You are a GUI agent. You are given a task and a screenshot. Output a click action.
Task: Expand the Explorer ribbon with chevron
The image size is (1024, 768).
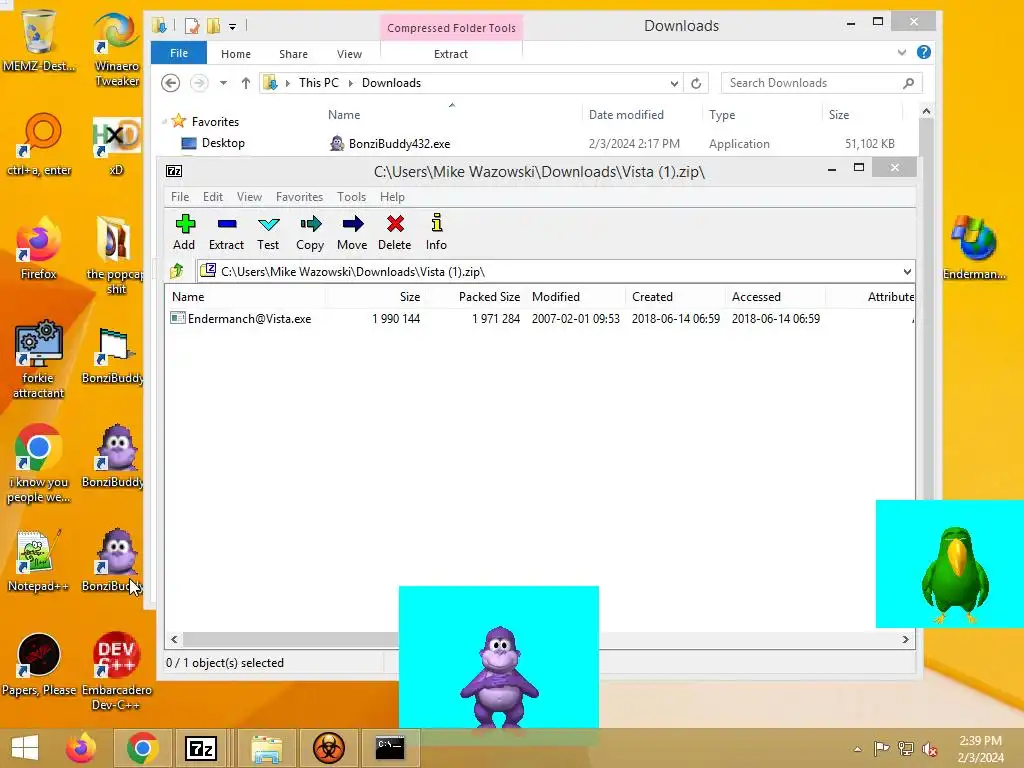point(902,52)
